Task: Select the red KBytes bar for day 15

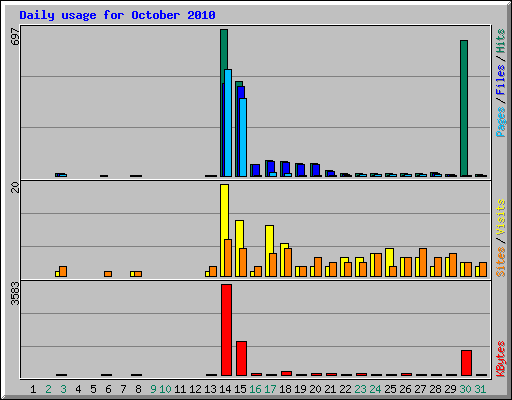Action: coord(241,359)
